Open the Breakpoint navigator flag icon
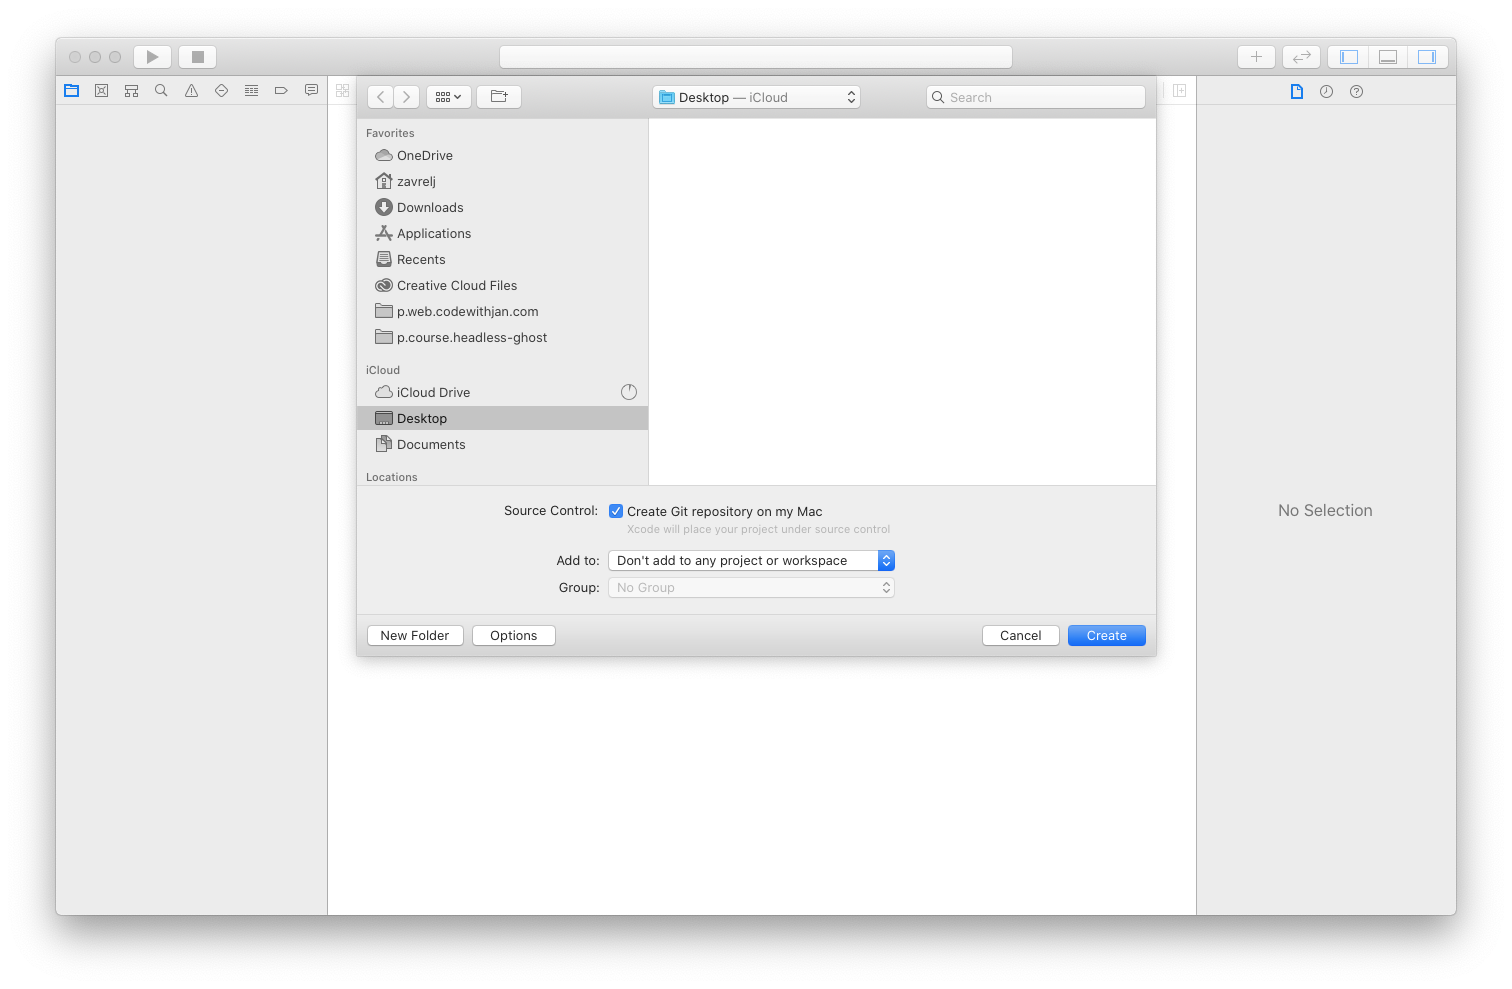 tap(281, 90)
